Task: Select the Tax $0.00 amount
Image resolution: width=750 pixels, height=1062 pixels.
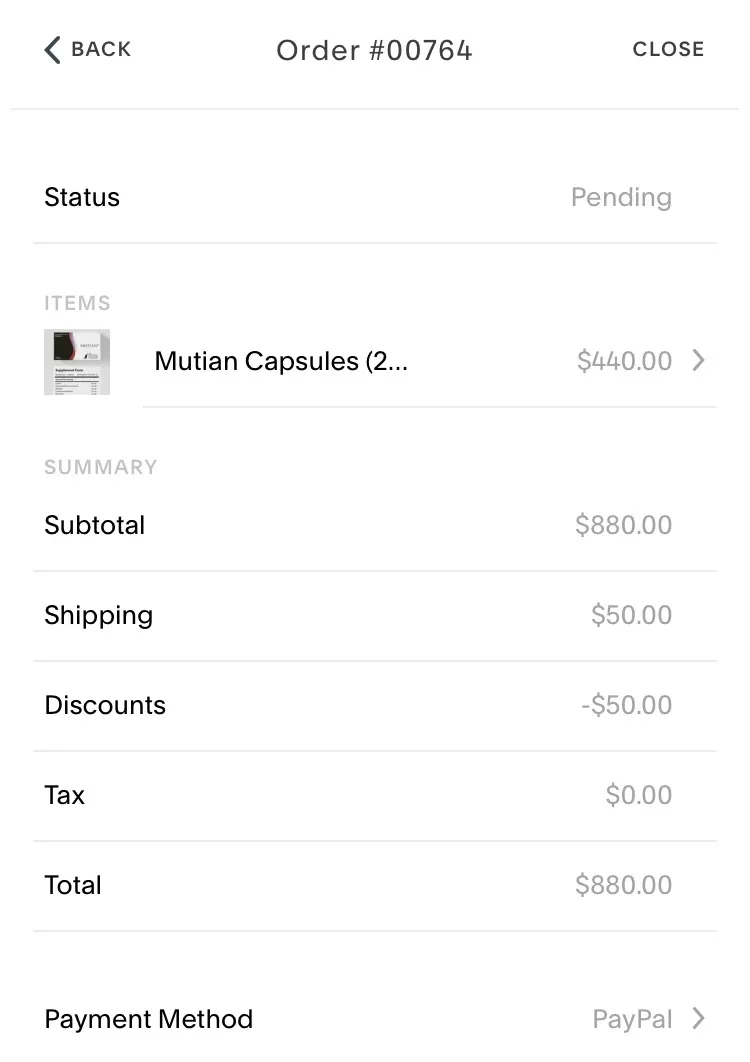Action: [638, 795]
